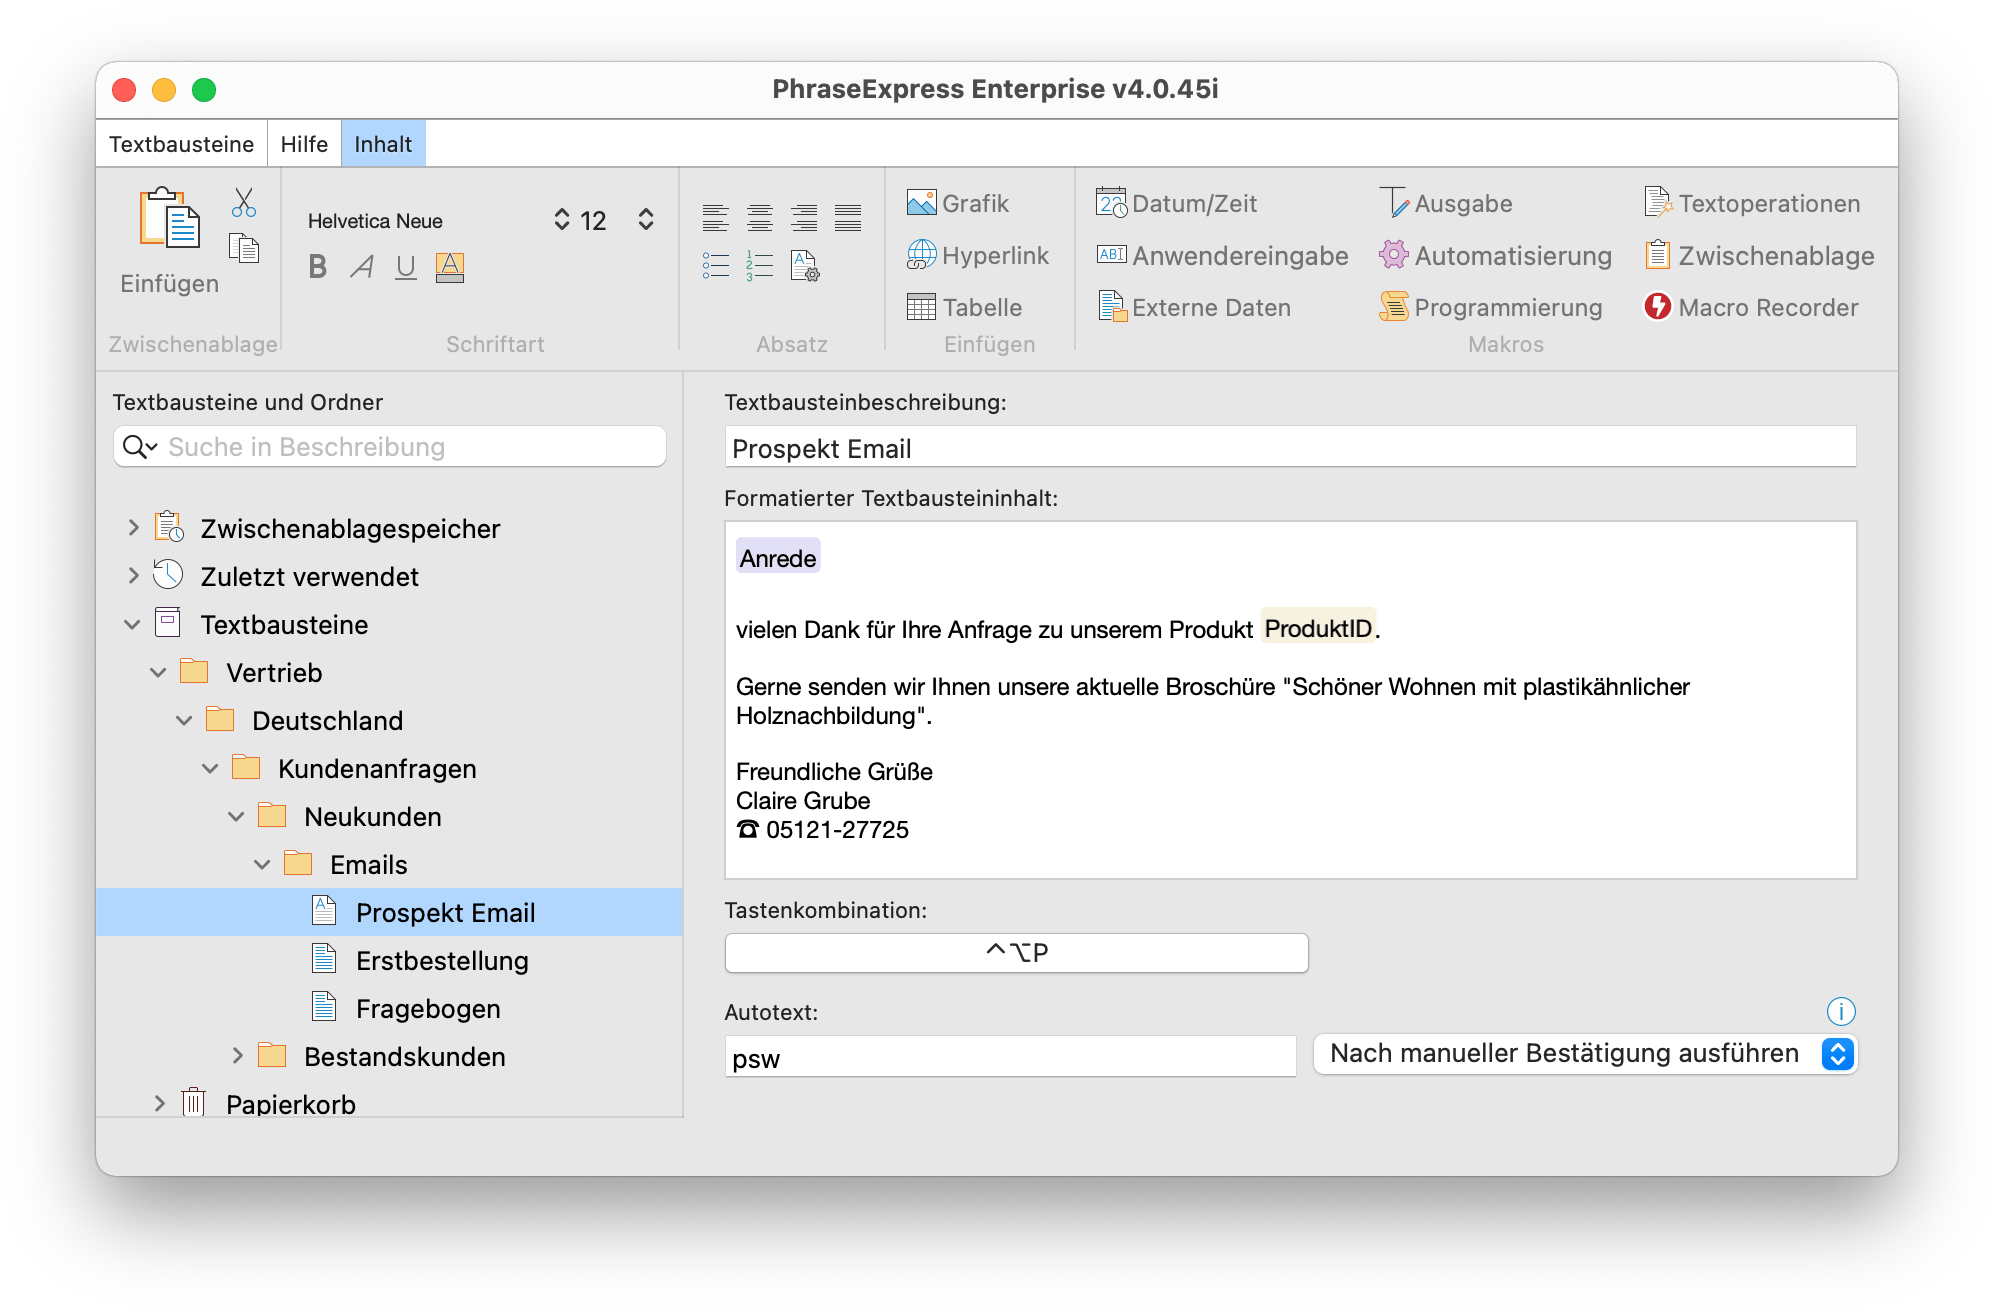Toggle underline formatting

click(x=405, y=267)
